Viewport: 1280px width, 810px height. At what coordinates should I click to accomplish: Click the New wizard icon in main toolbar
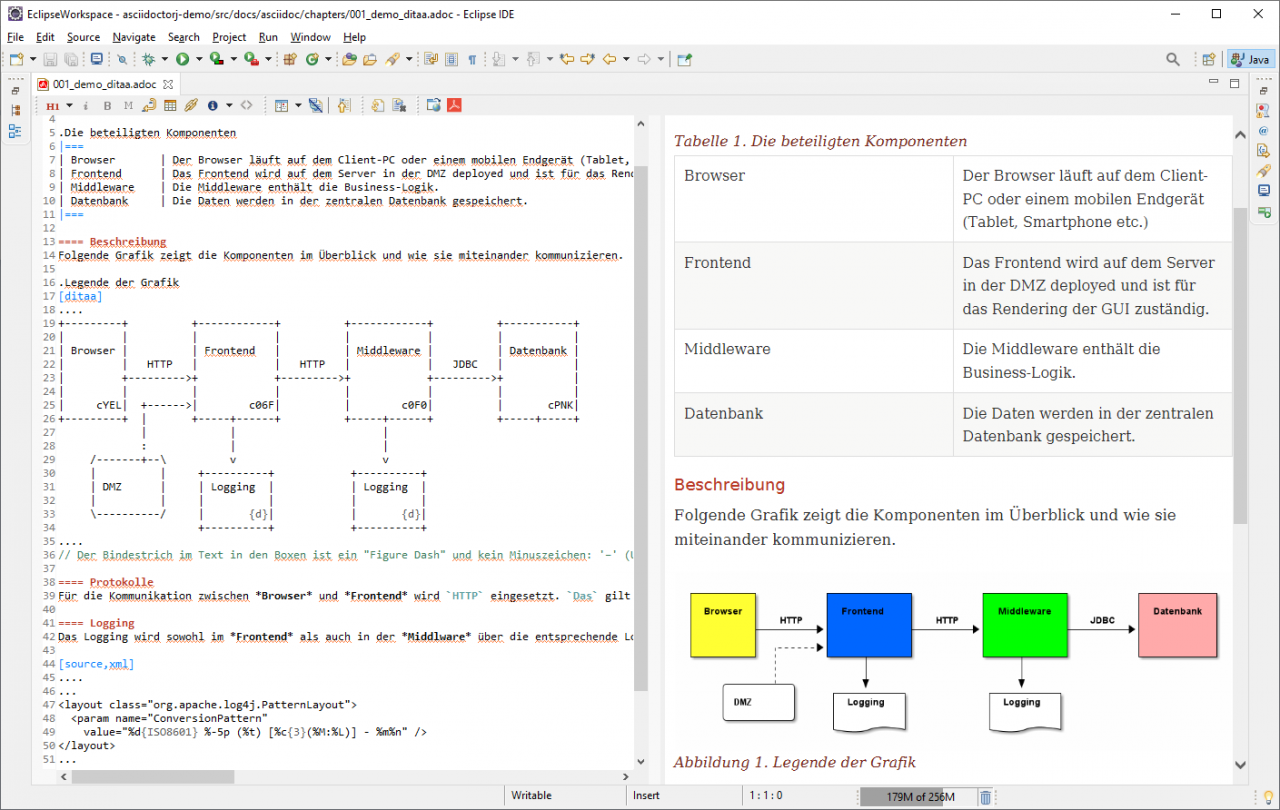coord(17,59)
